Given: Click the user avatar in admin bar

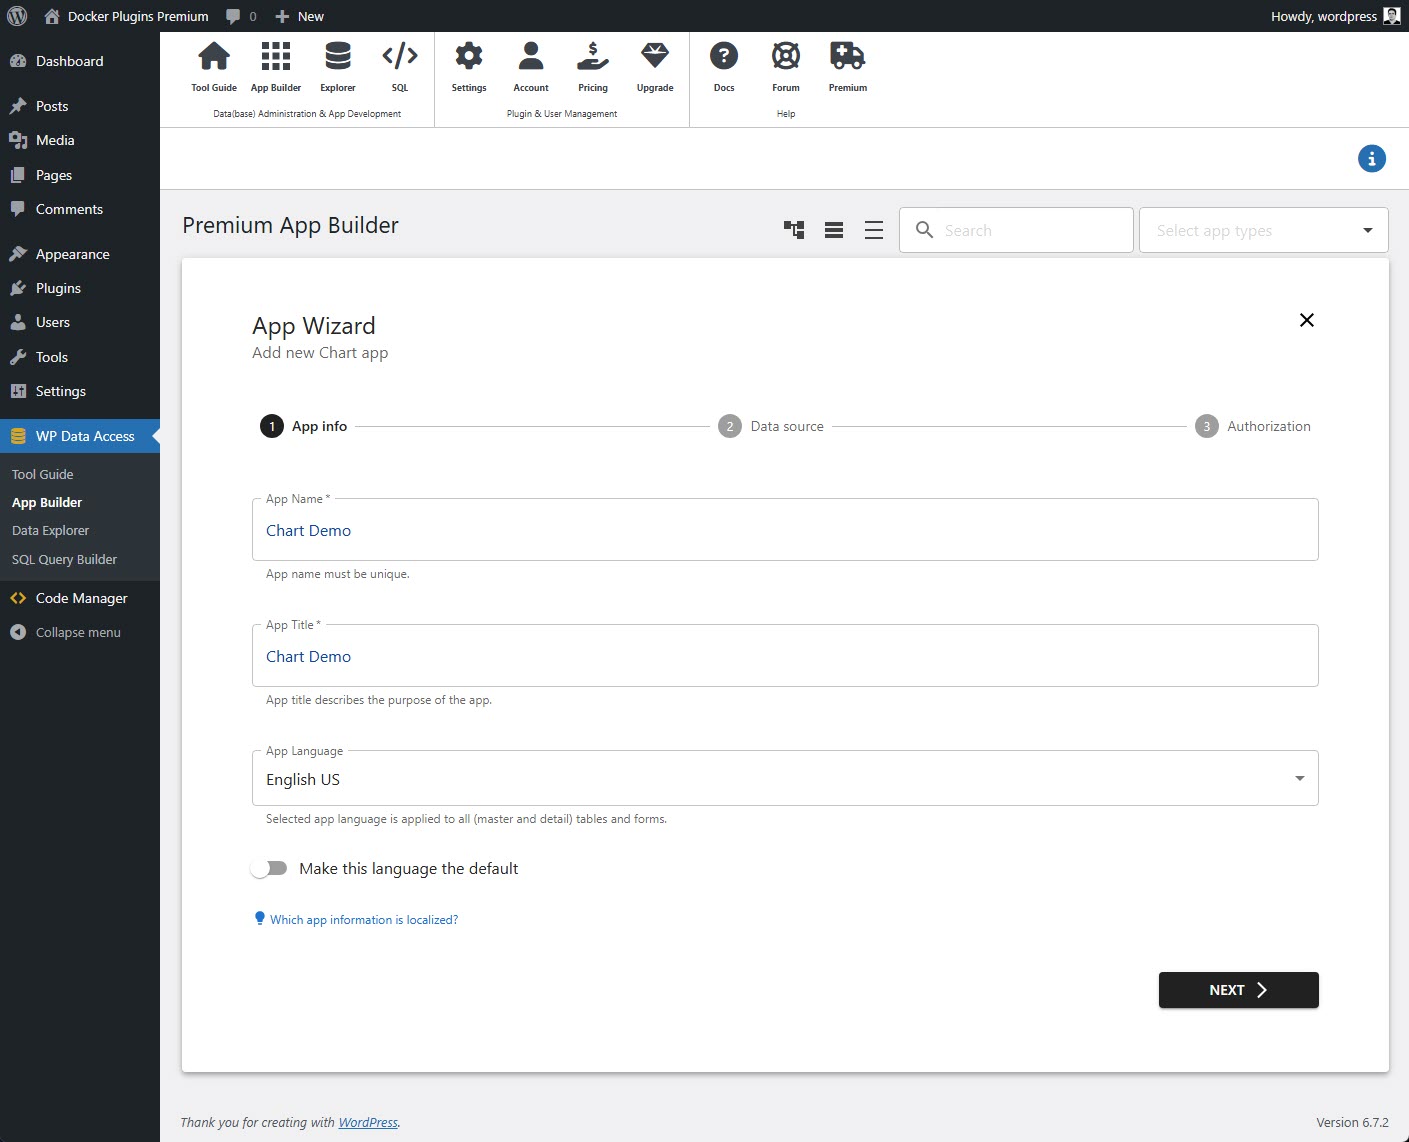Looking at the screenshot, I should pos(1392,16).
